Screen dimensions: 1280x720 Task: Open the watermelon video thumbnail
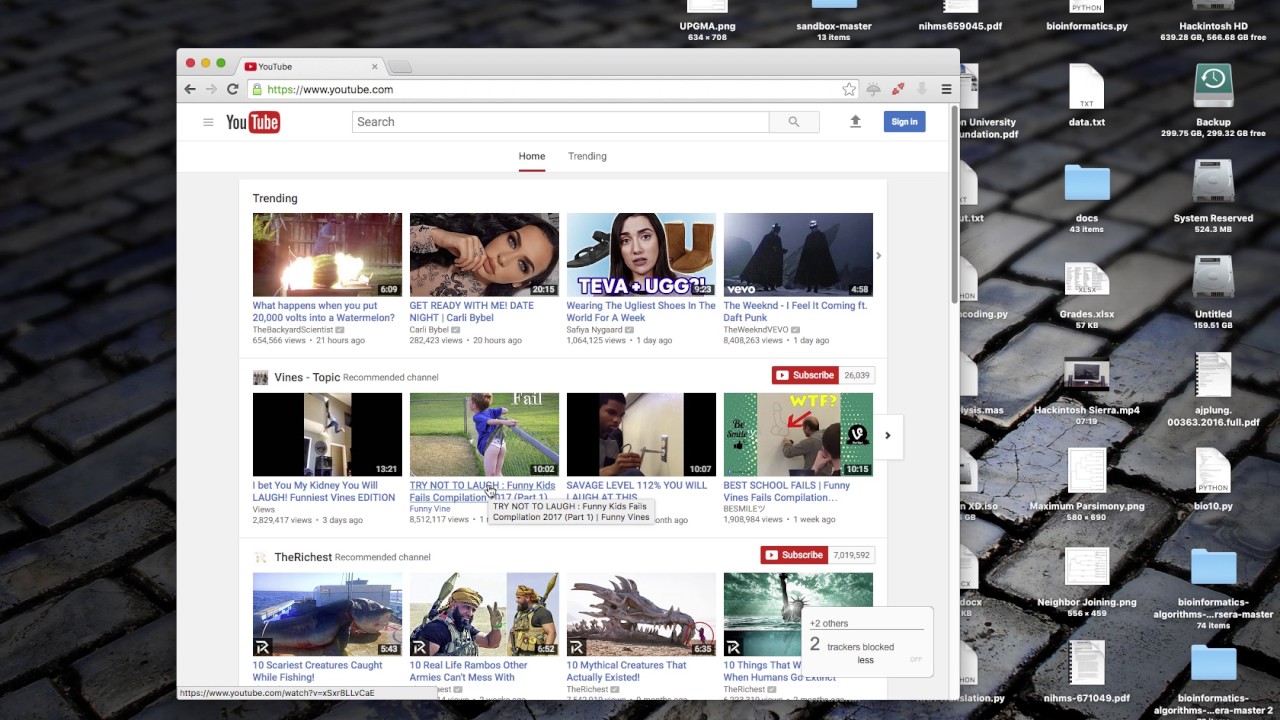click(x=327, y=254)
